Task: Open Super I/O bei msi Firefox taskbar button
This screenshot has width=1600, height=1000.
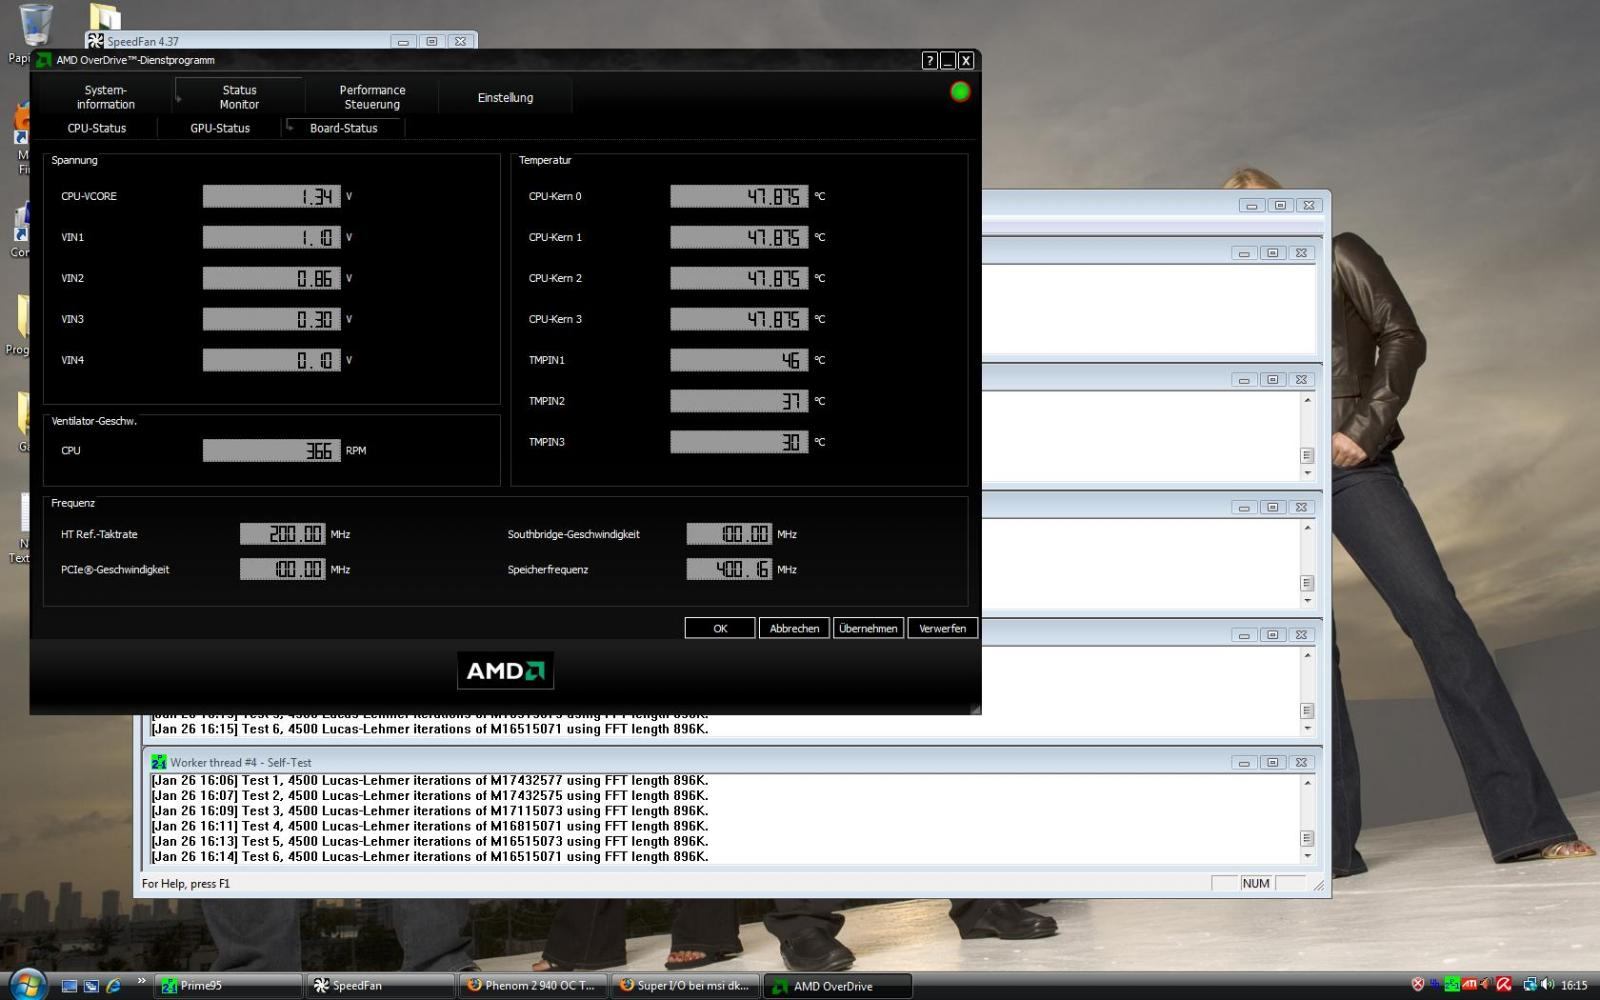Action: pyautogui.click(x=686, y=985)
